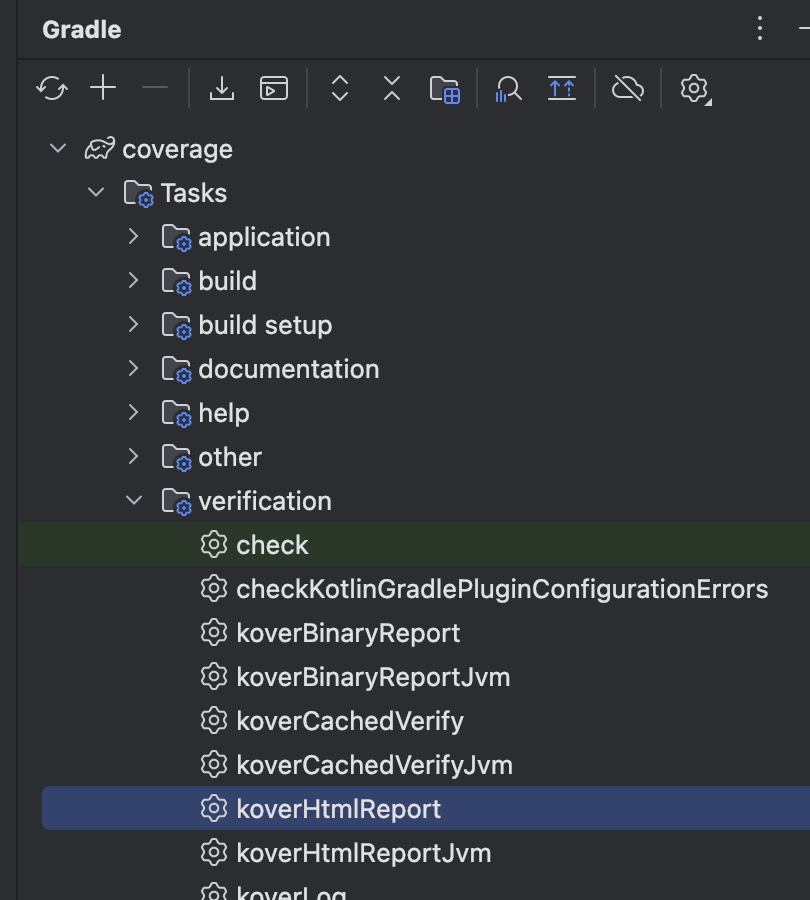
Task: Click the build scan upload arrows icon
Action: click(x=561, y=88)
